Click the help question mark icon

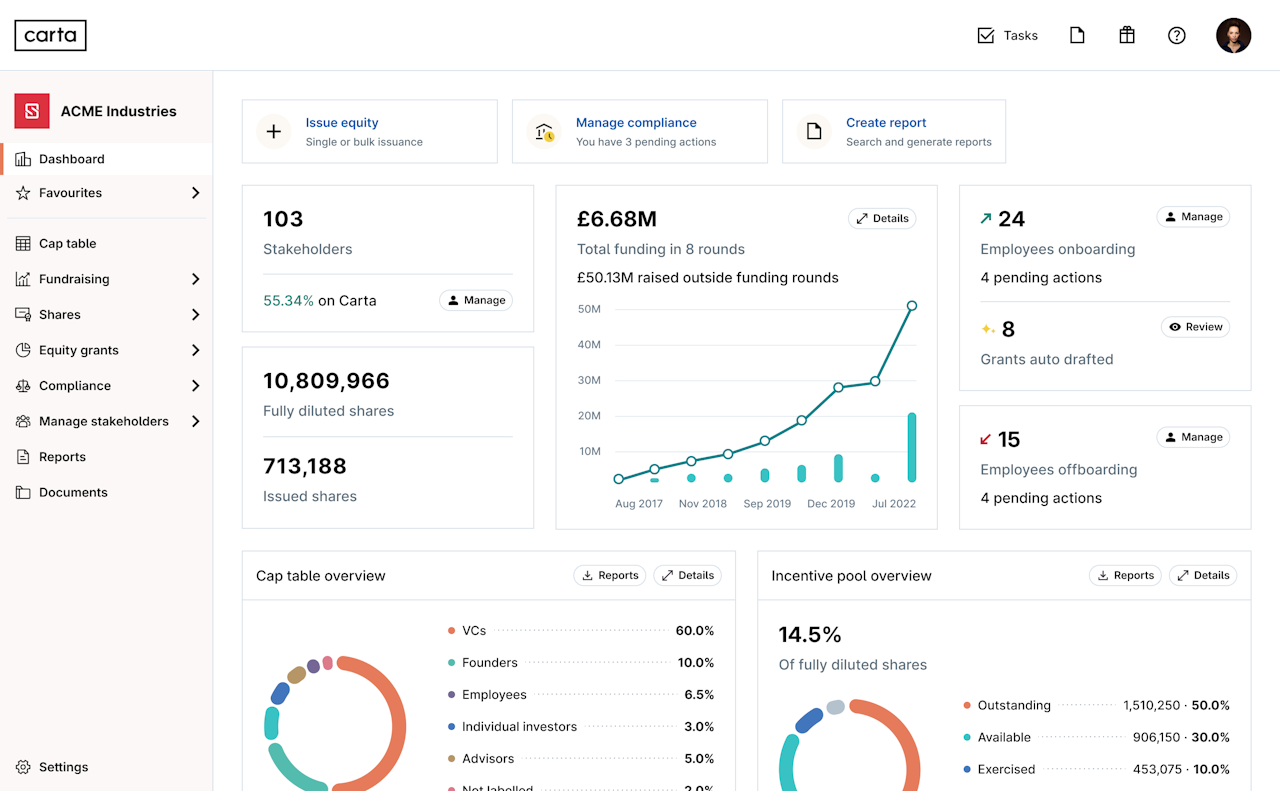pyautogui.click(x=1177, y=35)
